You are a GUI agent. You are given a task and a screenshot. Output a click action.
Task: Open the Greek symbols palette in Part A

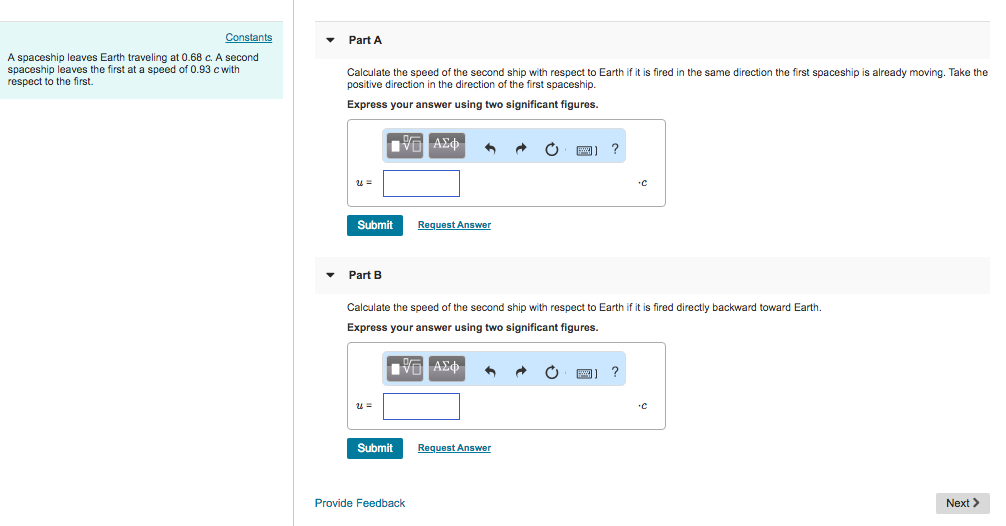446,145
